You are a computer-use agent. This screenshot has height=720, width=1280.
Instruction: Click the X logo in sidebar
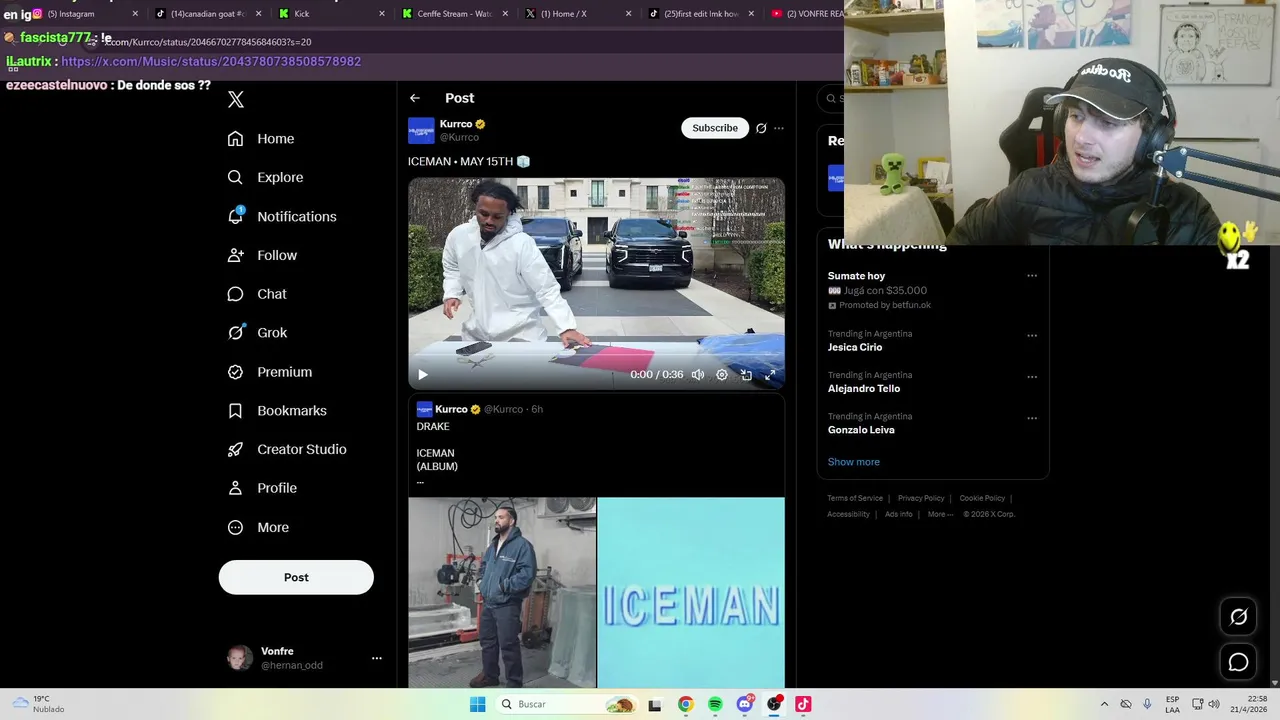pyautogui.click(x=236, y=99)
